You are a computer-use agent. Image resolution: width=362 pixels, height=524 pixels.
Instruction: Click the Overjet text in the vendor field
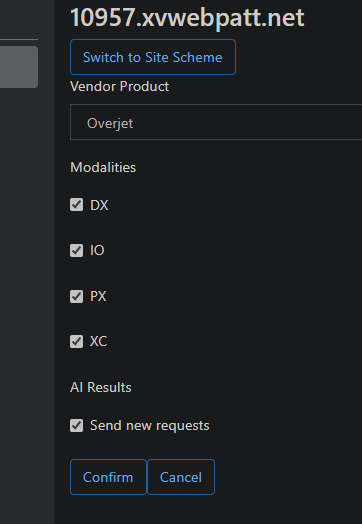110,123
